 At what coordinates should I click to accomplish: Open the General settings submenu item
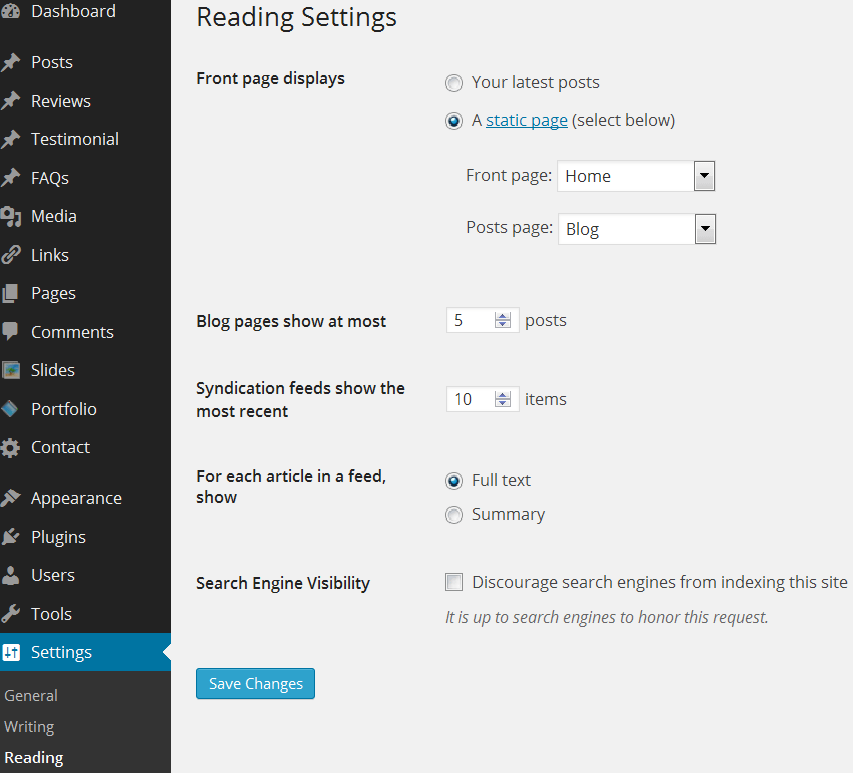pyautogui.click(x=31, y=696)
